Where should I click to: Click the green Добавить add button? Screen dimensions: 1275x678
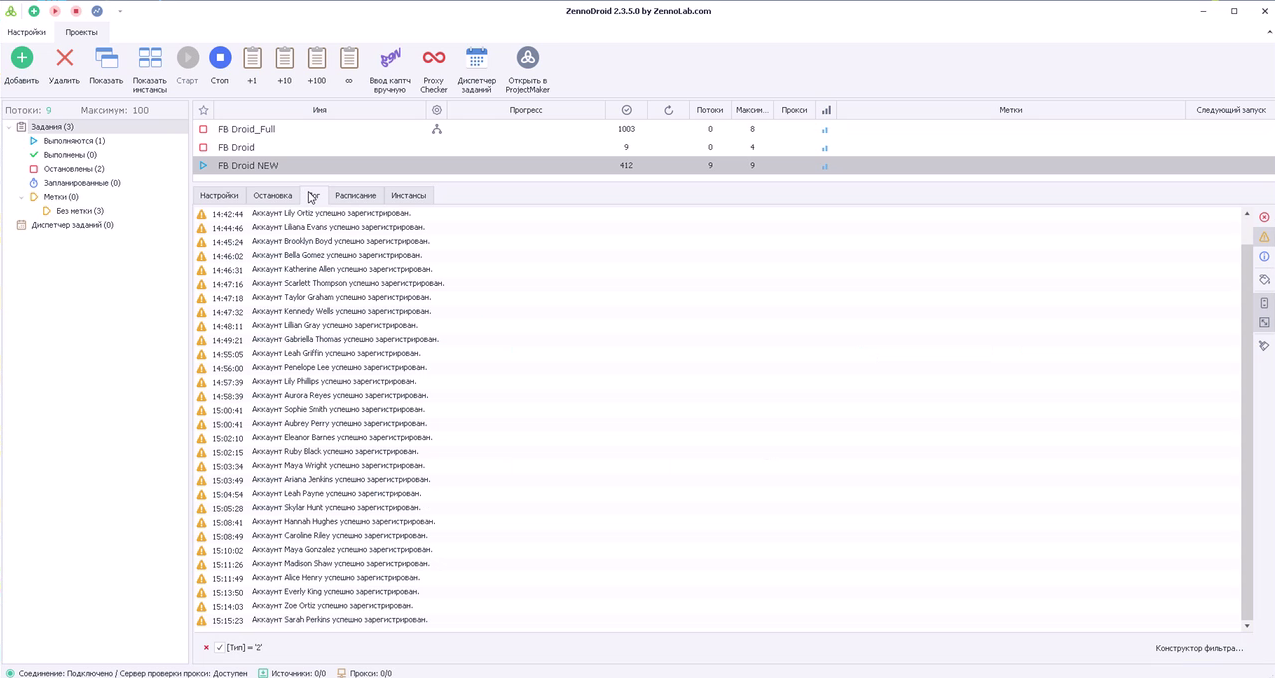point(21,59)
